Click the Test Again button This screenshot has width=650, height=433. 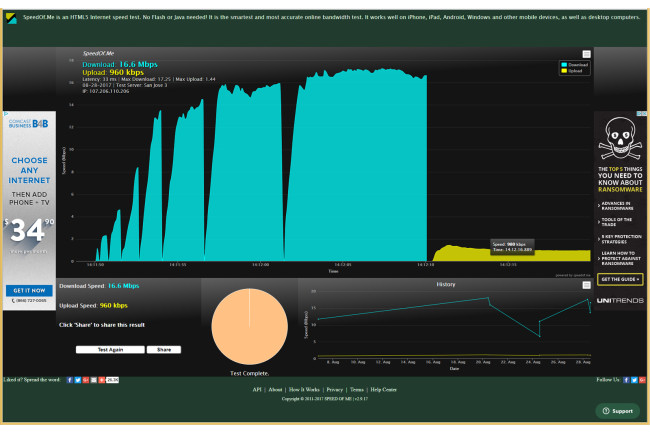tap(109, 350)
